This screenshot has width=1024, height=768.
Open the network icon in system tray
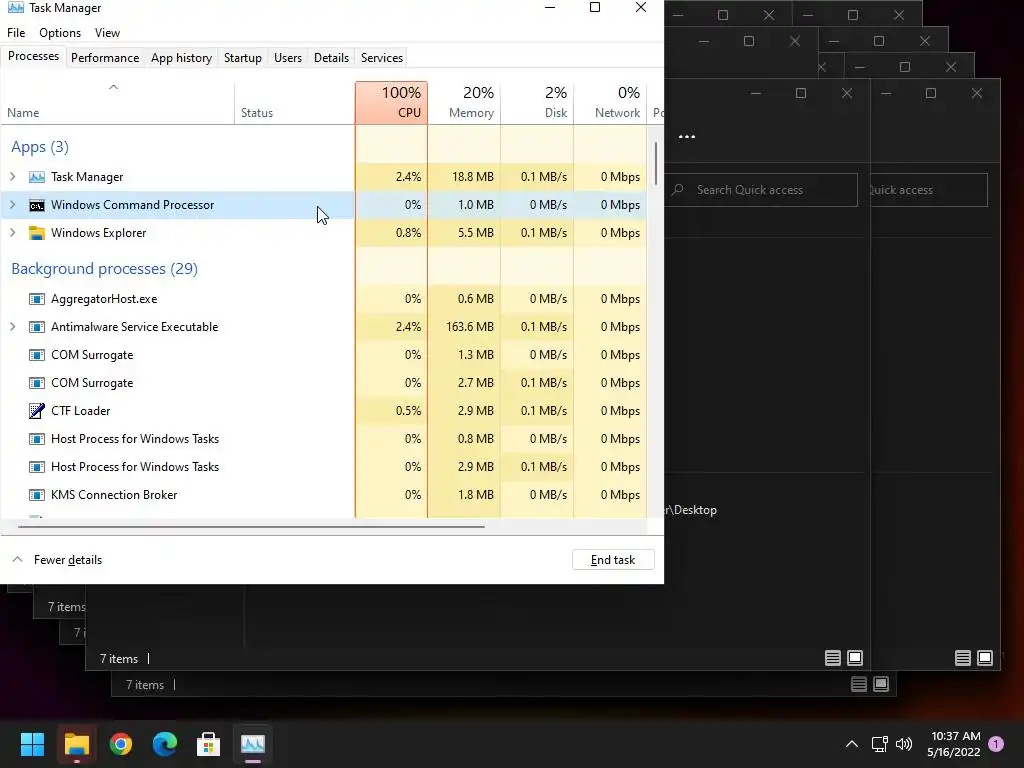coord(879,744)
